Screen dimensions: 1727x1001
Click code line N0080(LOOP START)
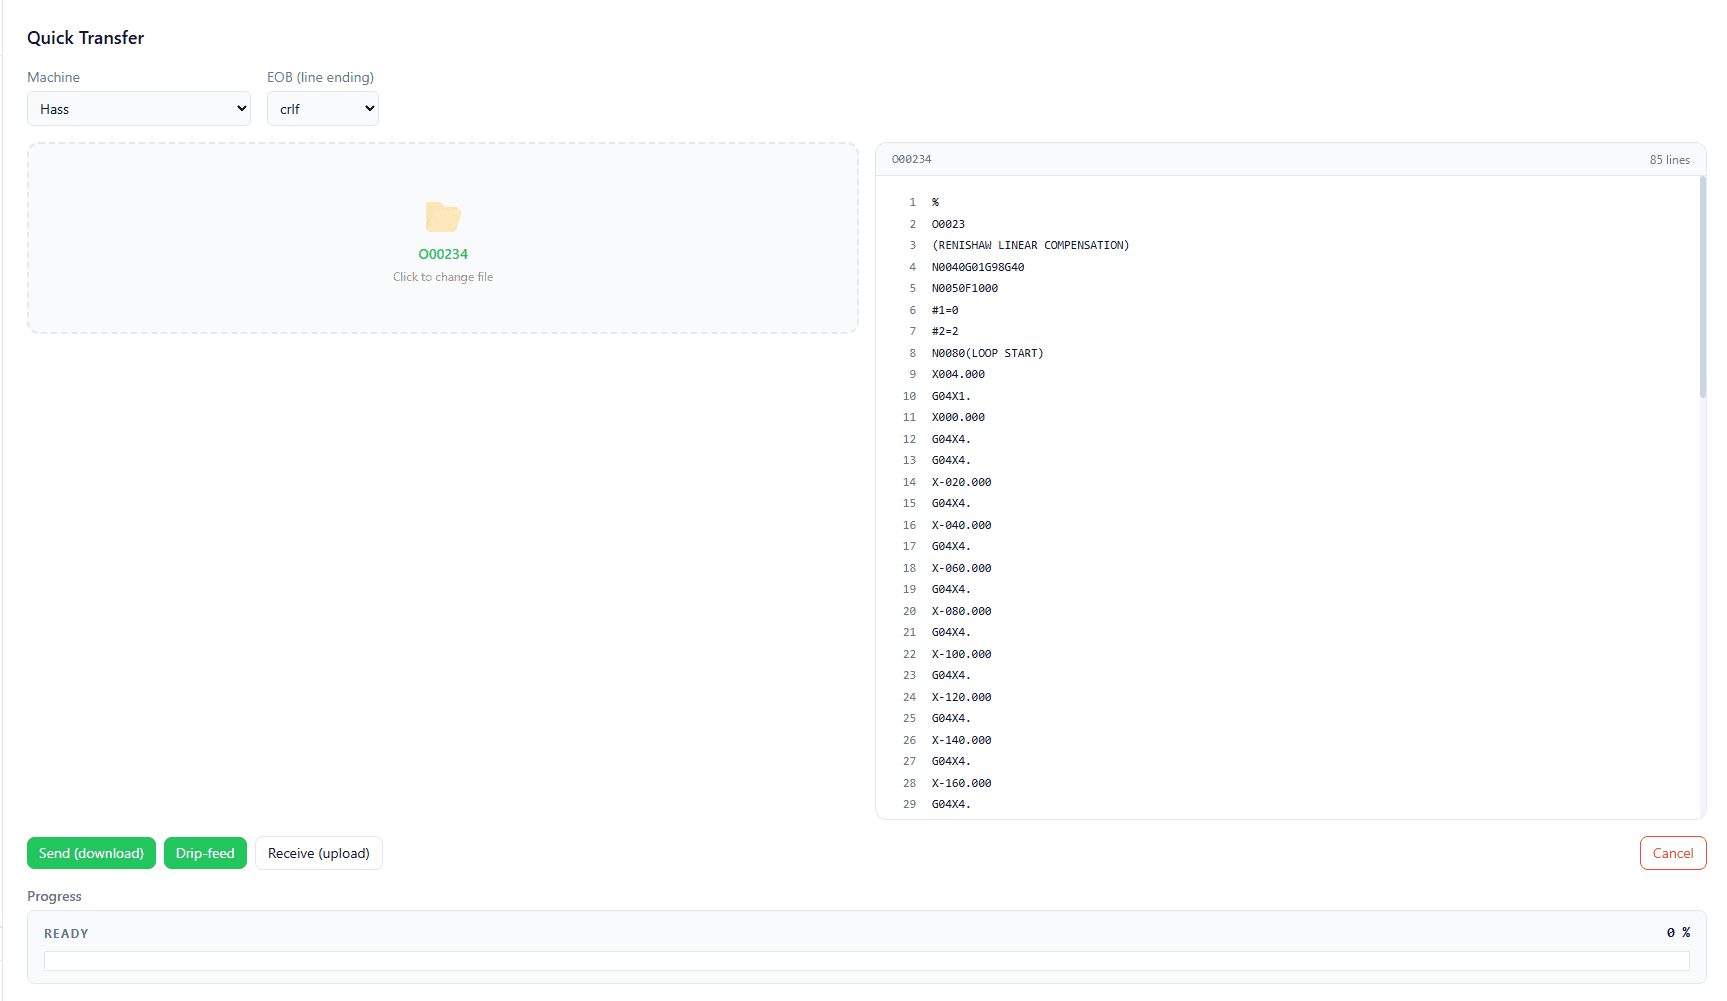pyautogui.click(x=987, y=353)
